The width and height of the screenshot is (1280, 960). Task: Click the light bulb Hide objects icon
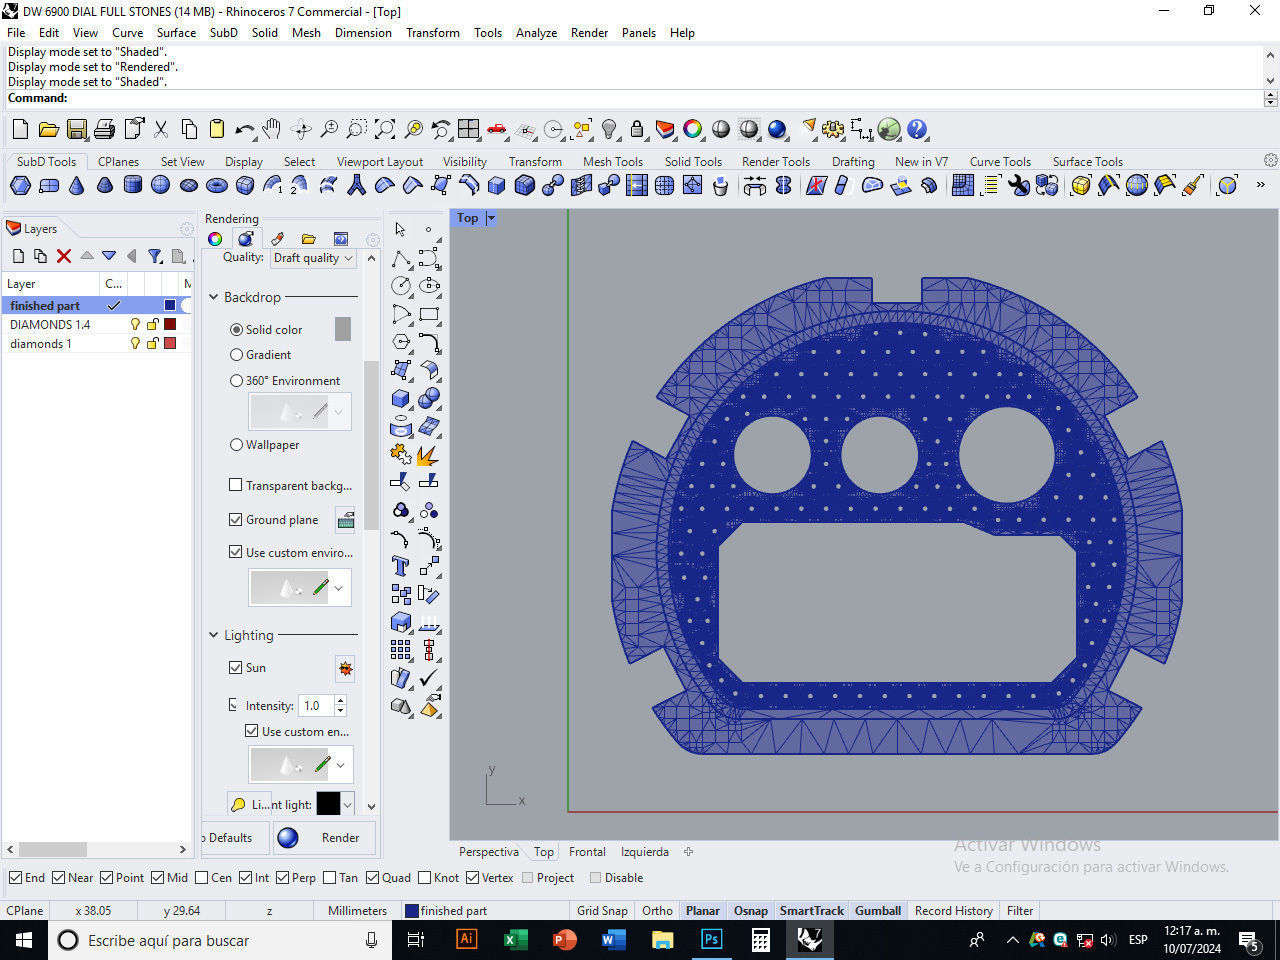(609, 129)
